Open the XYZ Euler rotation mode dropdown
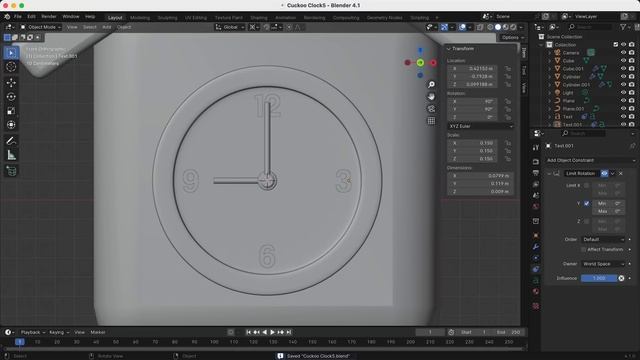The width and height of the screenshot is (640, 360). tap(480, 127)
